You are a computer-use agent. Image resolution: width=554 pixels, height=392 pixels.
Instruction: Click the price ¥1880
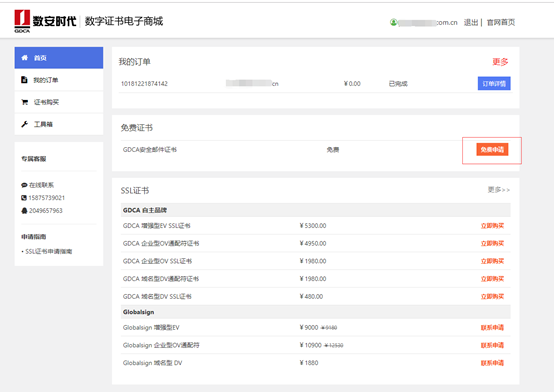[x=308, y=363]
